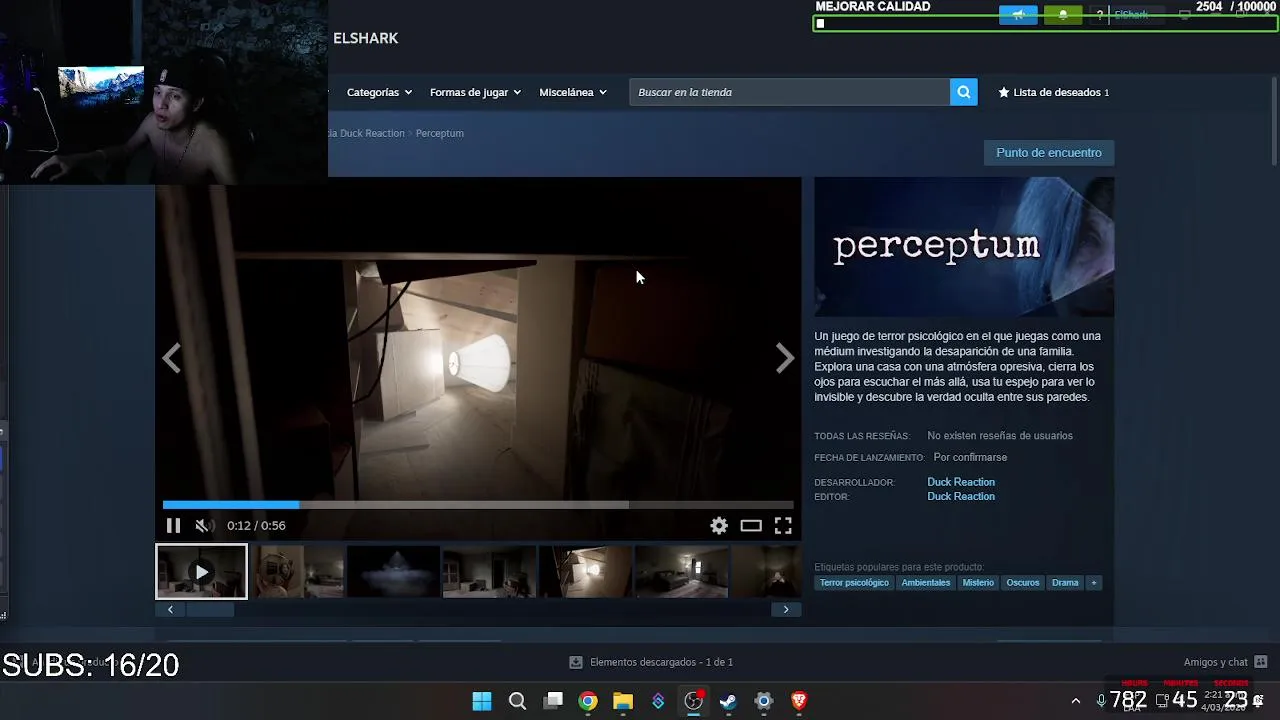The height and width of the screenshot is (720, 1280).
Task: Select Misterio tag
Action: pos(978,583)
